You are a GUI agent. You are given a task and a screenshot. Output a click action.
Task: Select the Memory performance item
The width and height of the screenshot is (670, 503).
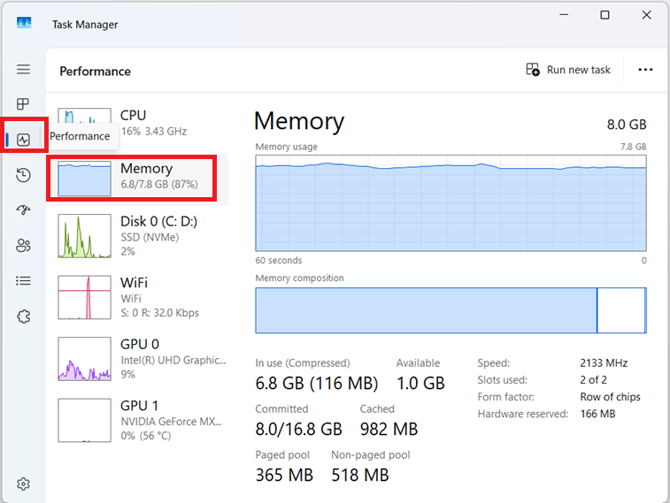(140, 177)
